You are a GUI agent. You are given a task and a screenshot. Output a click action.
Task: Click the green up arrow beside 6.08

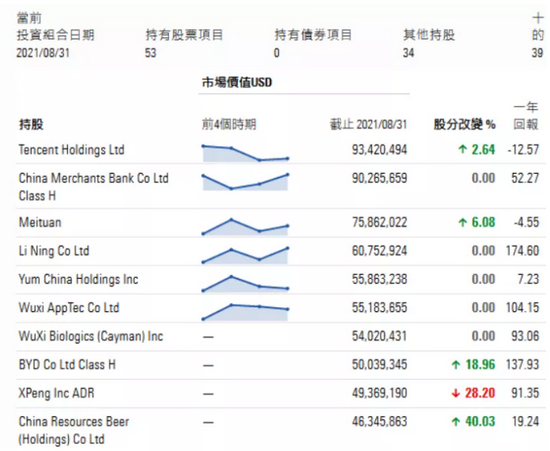click(x=463, y=222)
